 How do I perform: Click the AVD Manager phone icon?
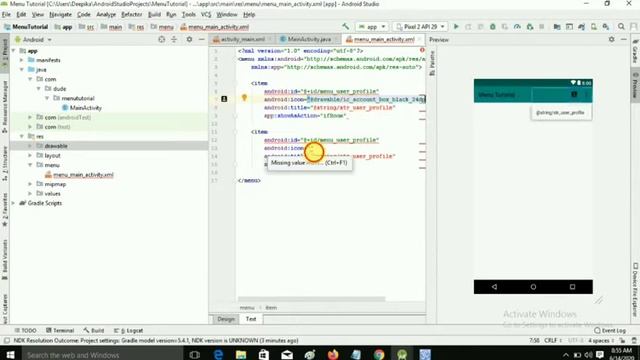(593, 27)
